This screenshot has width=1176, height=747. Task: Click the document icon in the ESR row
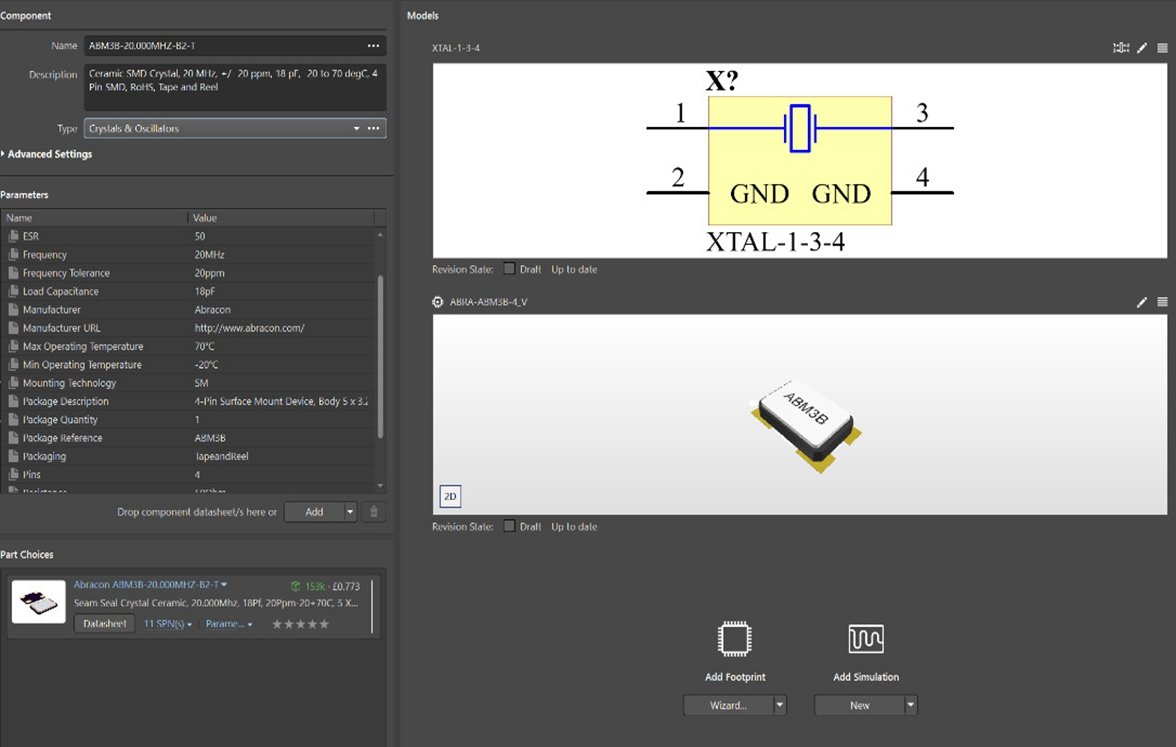coord(13,236)
